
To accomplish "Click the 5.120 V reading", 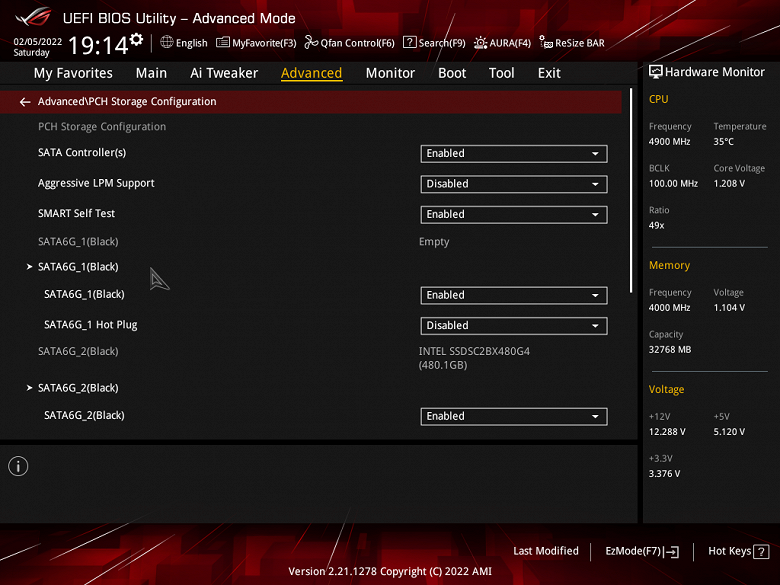I will click(729, 432).
